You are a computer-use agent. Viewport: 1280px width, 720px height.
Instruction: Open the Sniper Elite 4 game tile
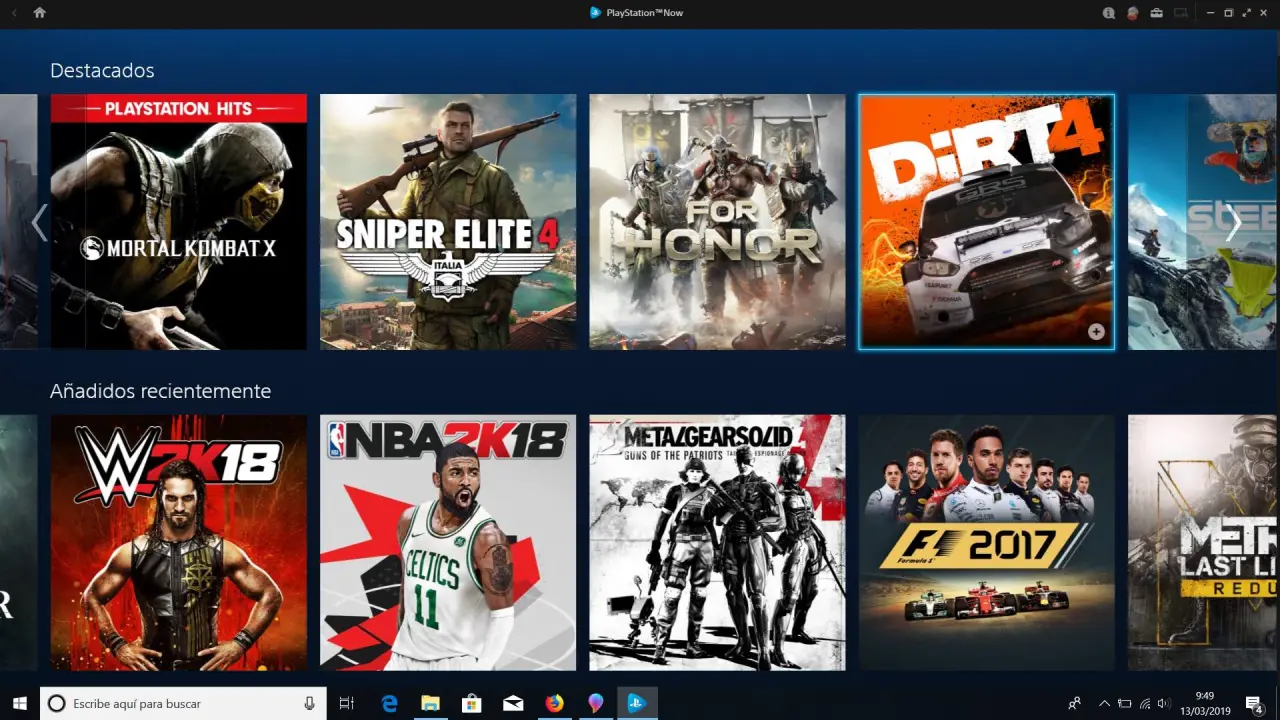[448, 222]
